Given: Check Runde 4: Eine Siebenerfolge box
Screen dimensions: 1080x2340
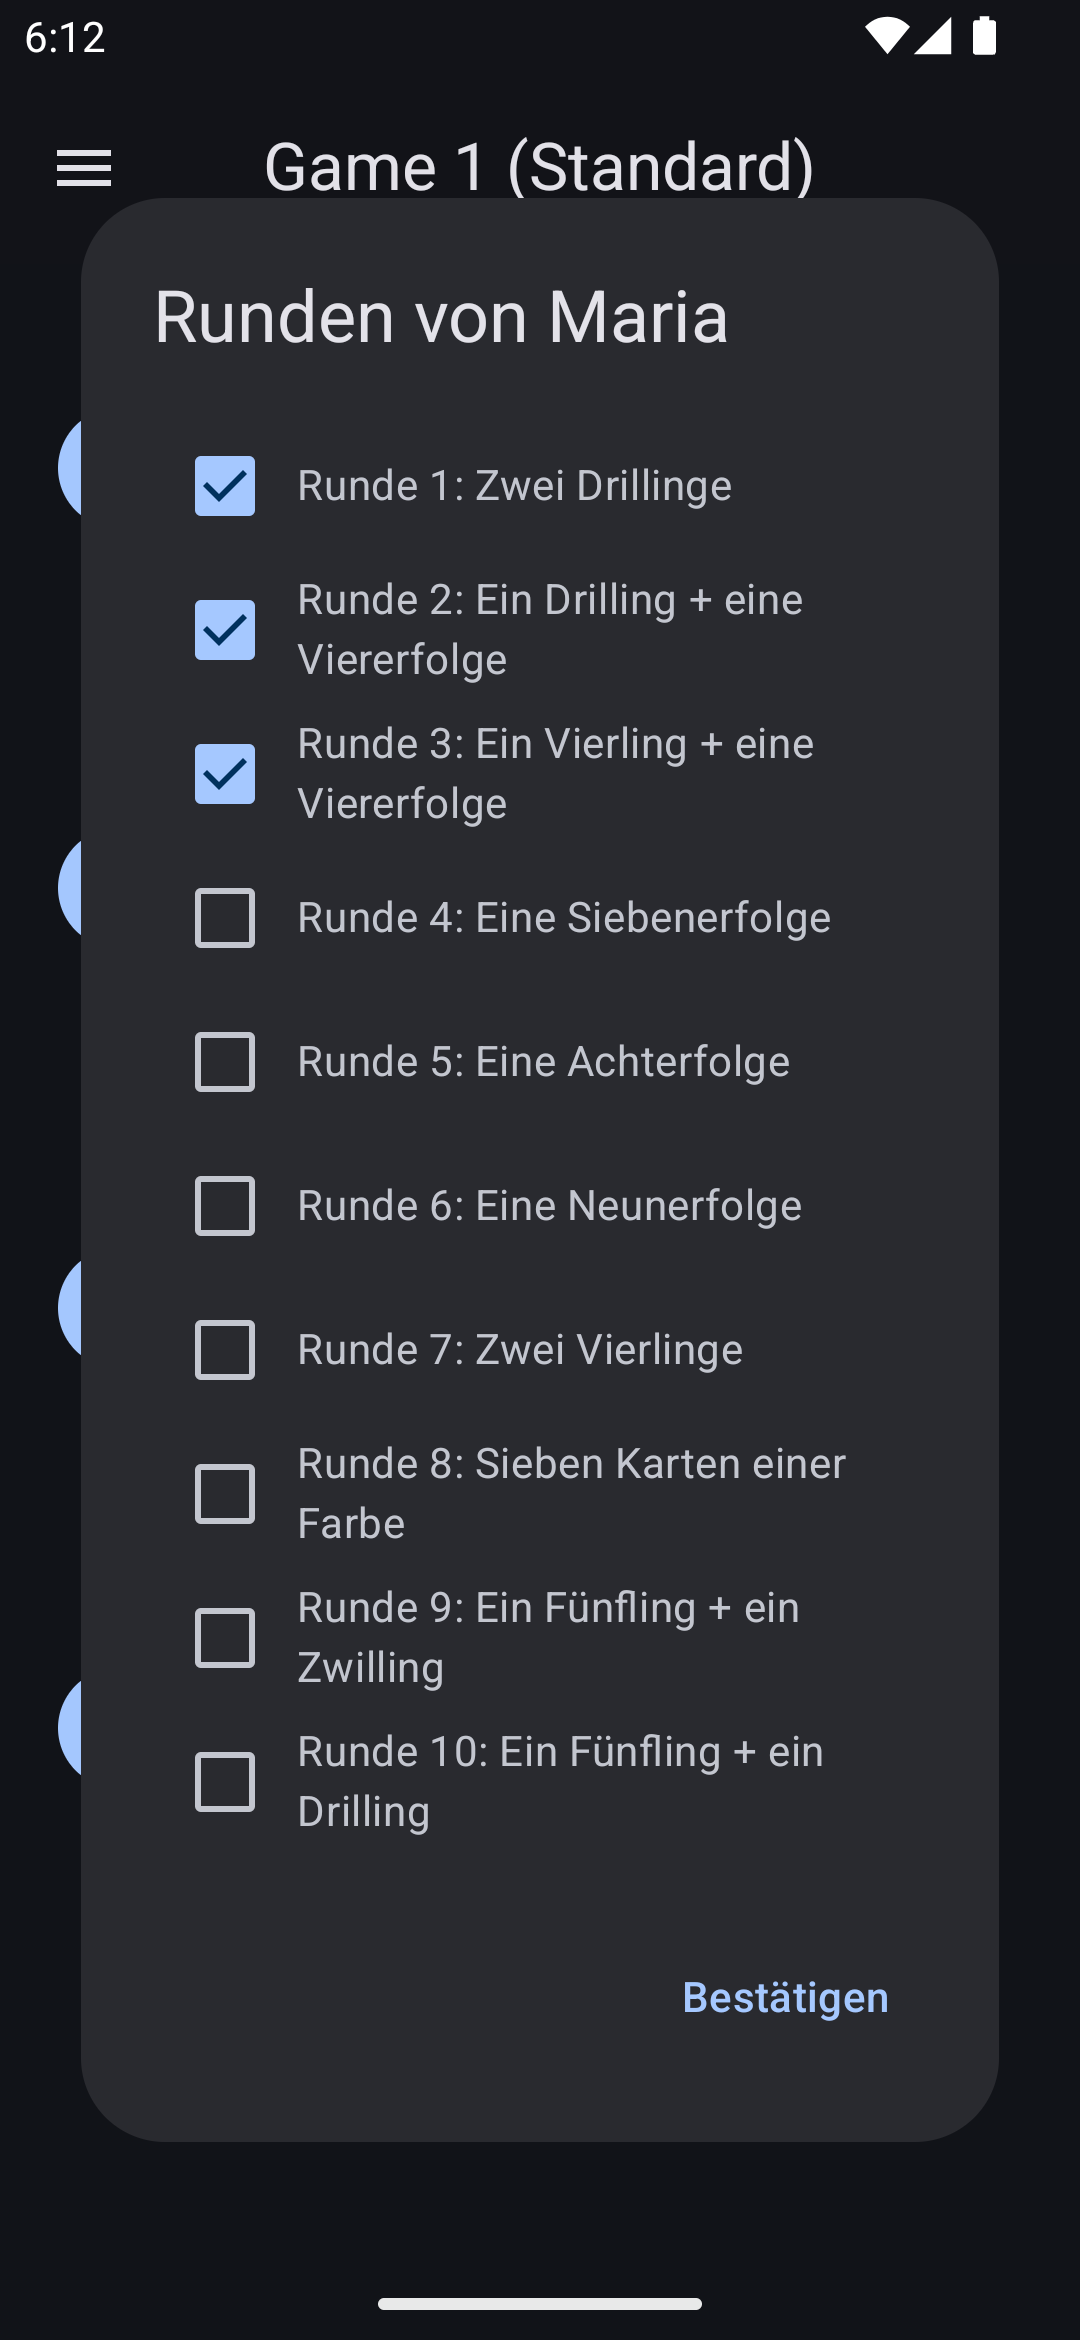Looking at the screenshot, I should point(225,918).
